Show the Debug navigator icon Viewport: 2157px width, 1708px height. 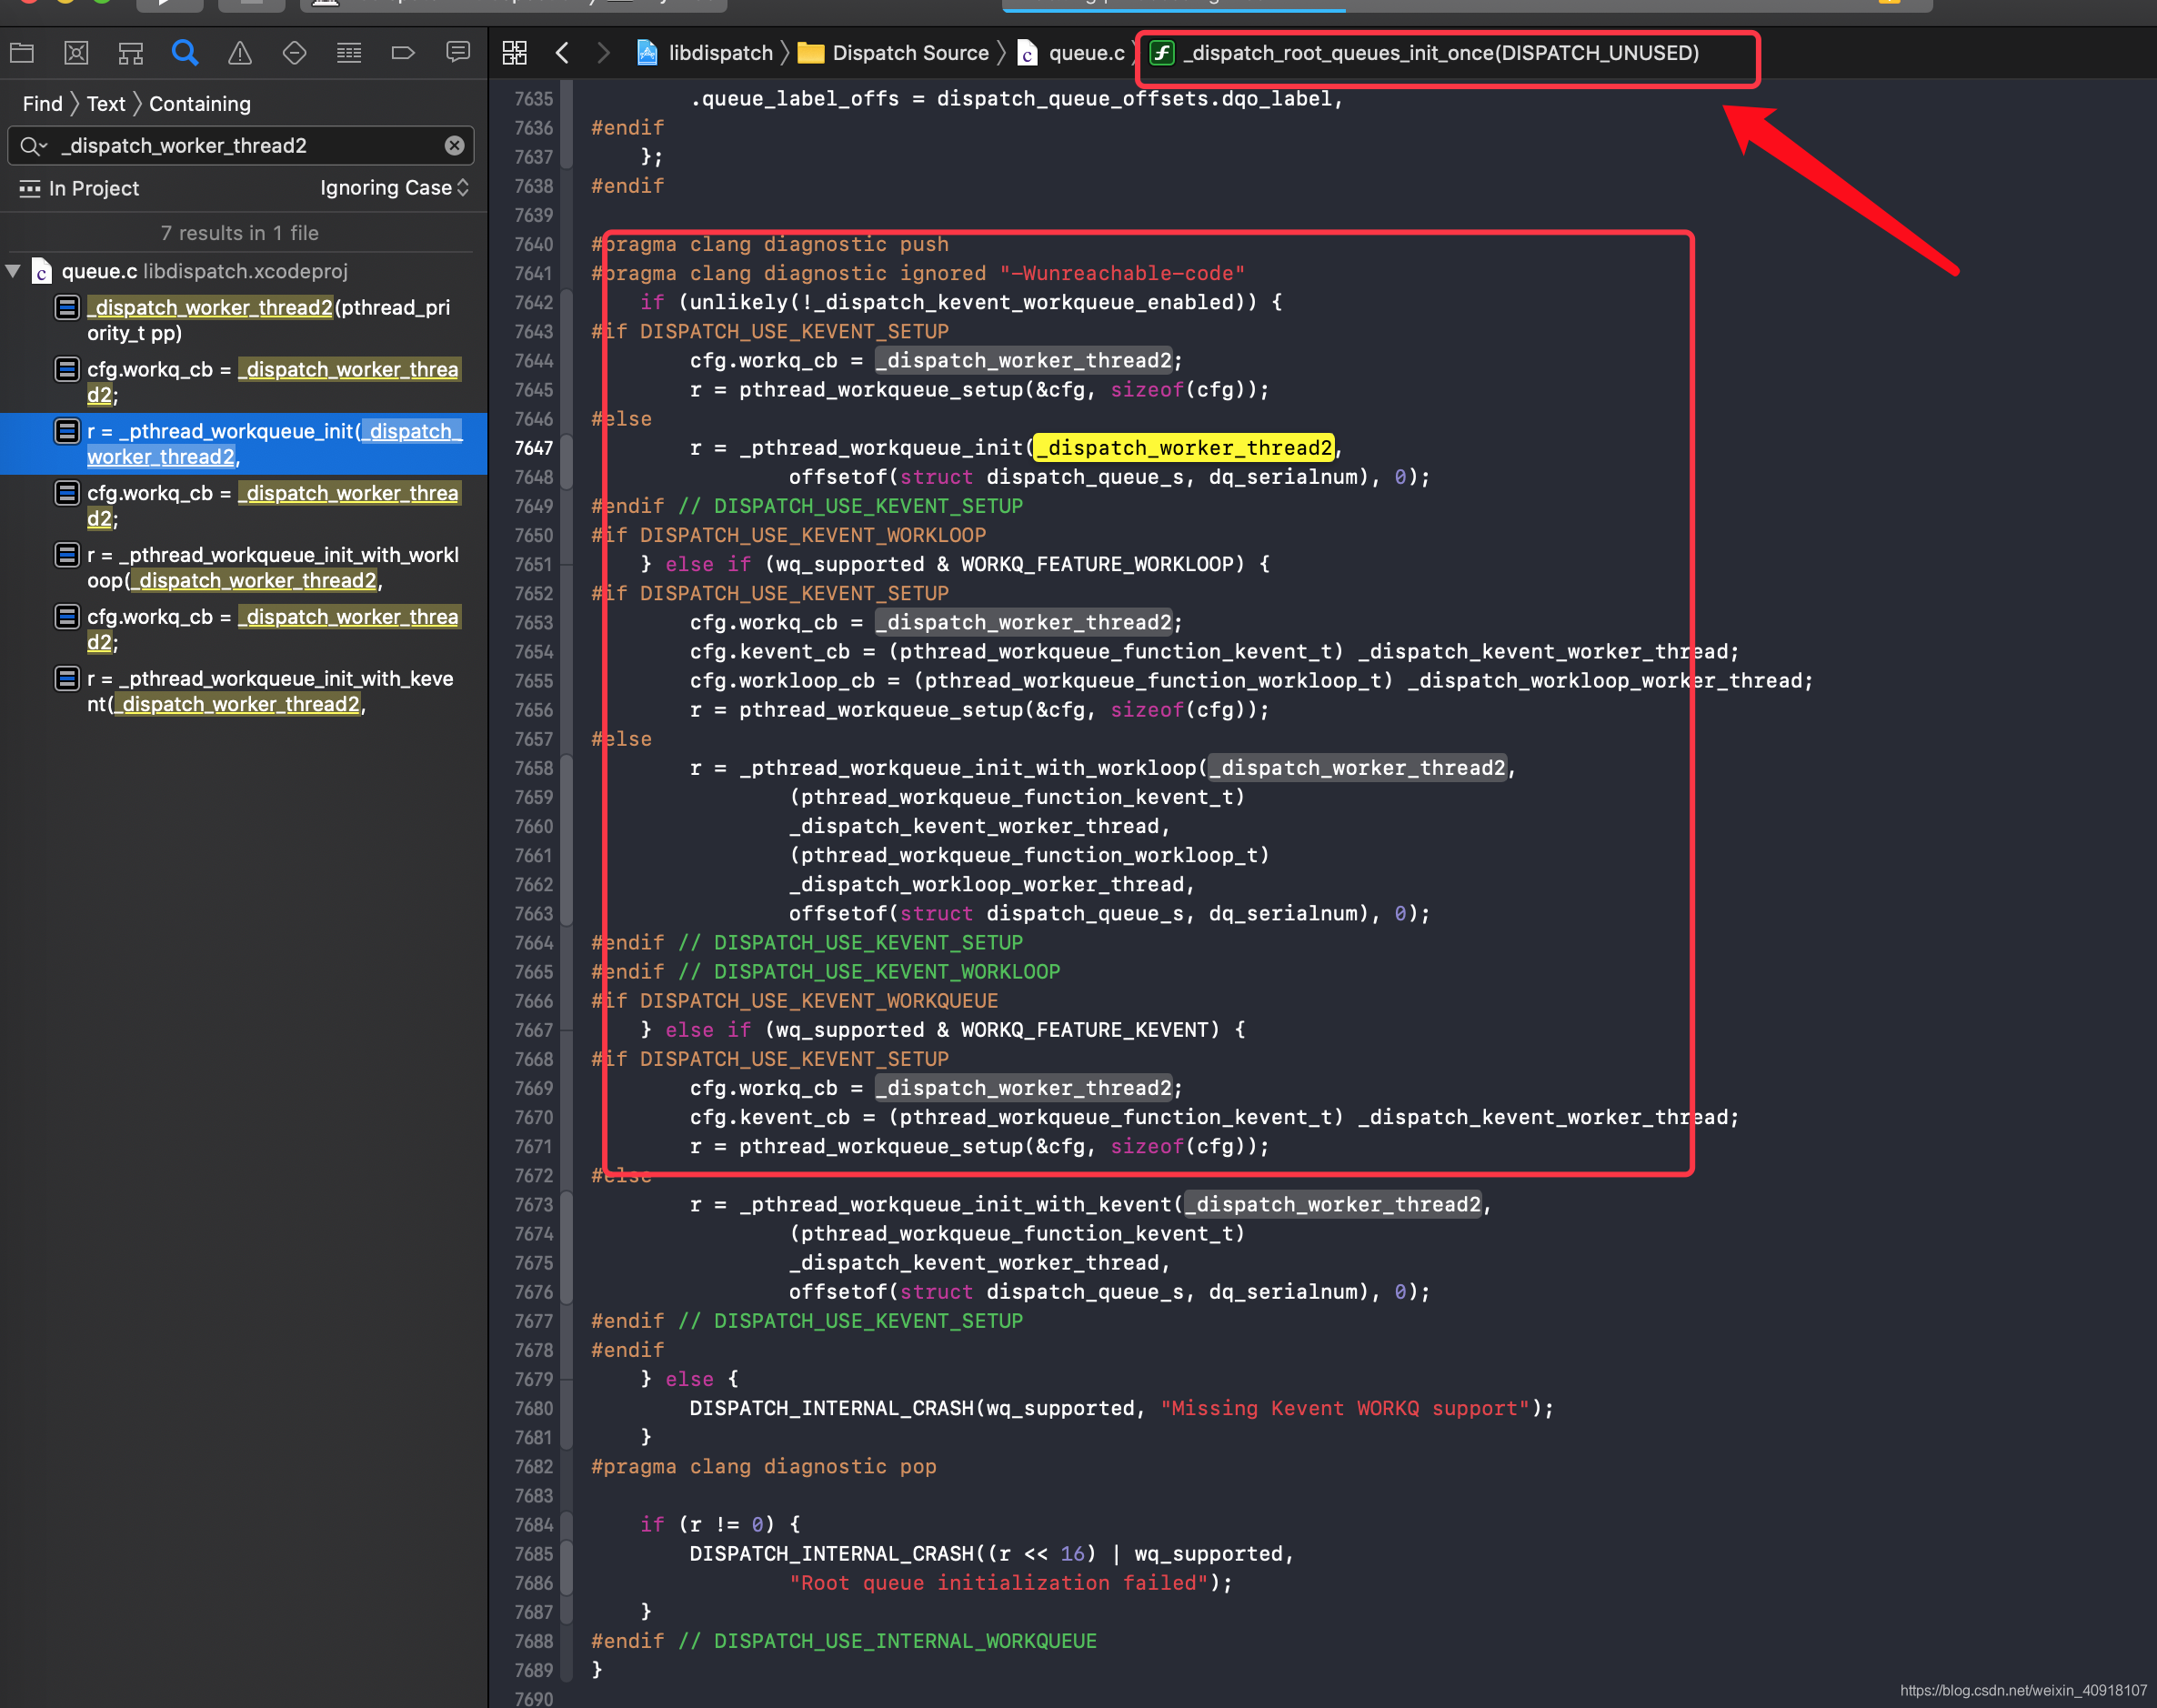coord(349,53)
